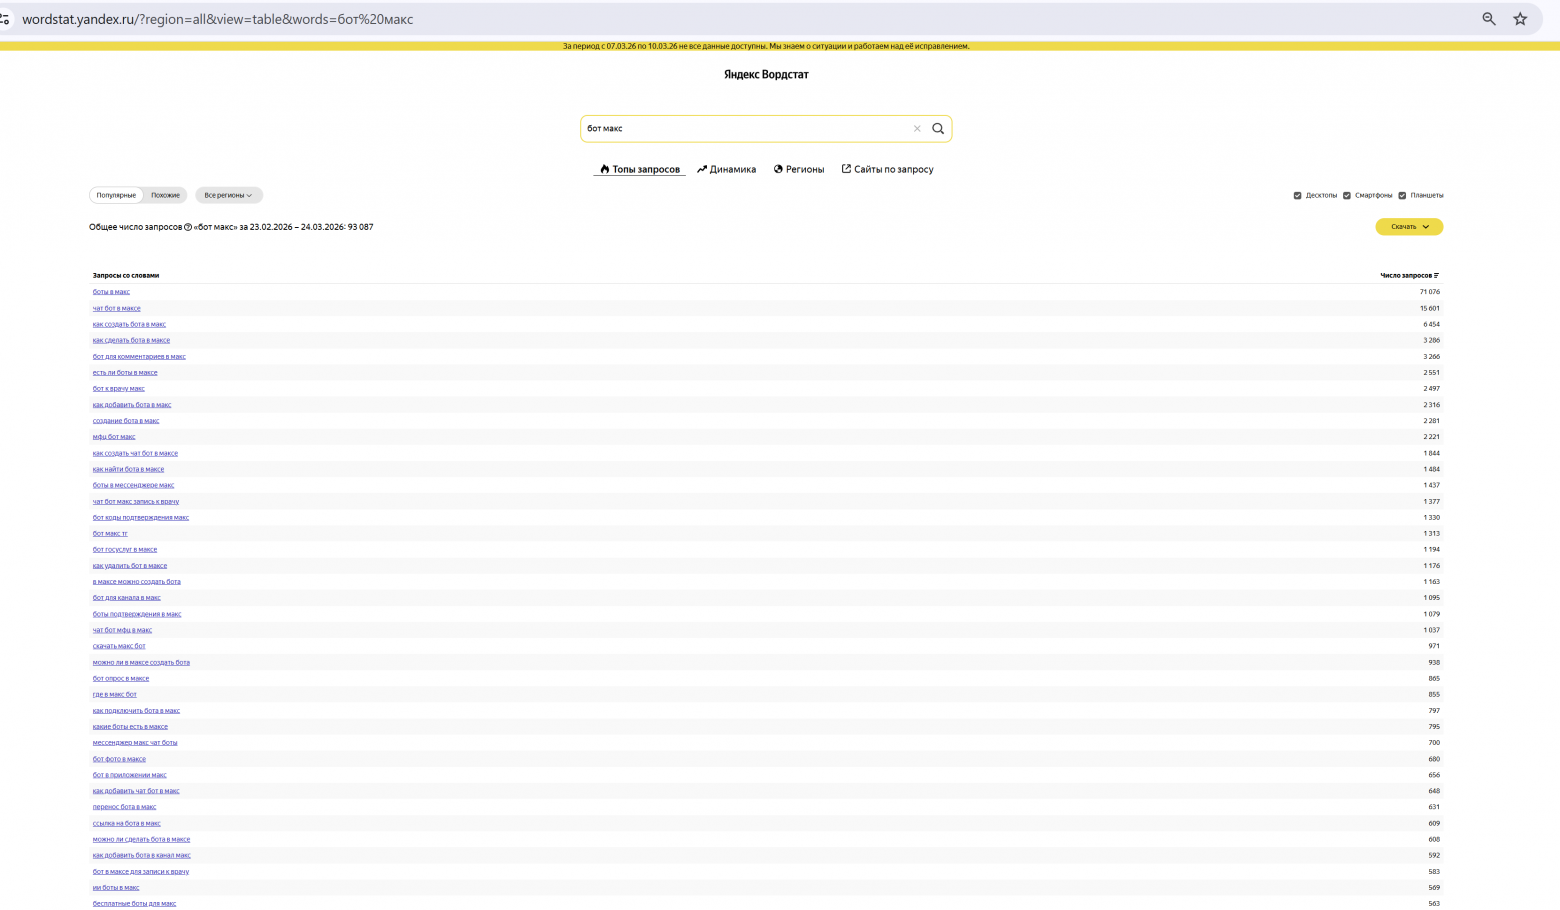Open the query link 'бот госуслуг в максе'

[125, 549]
